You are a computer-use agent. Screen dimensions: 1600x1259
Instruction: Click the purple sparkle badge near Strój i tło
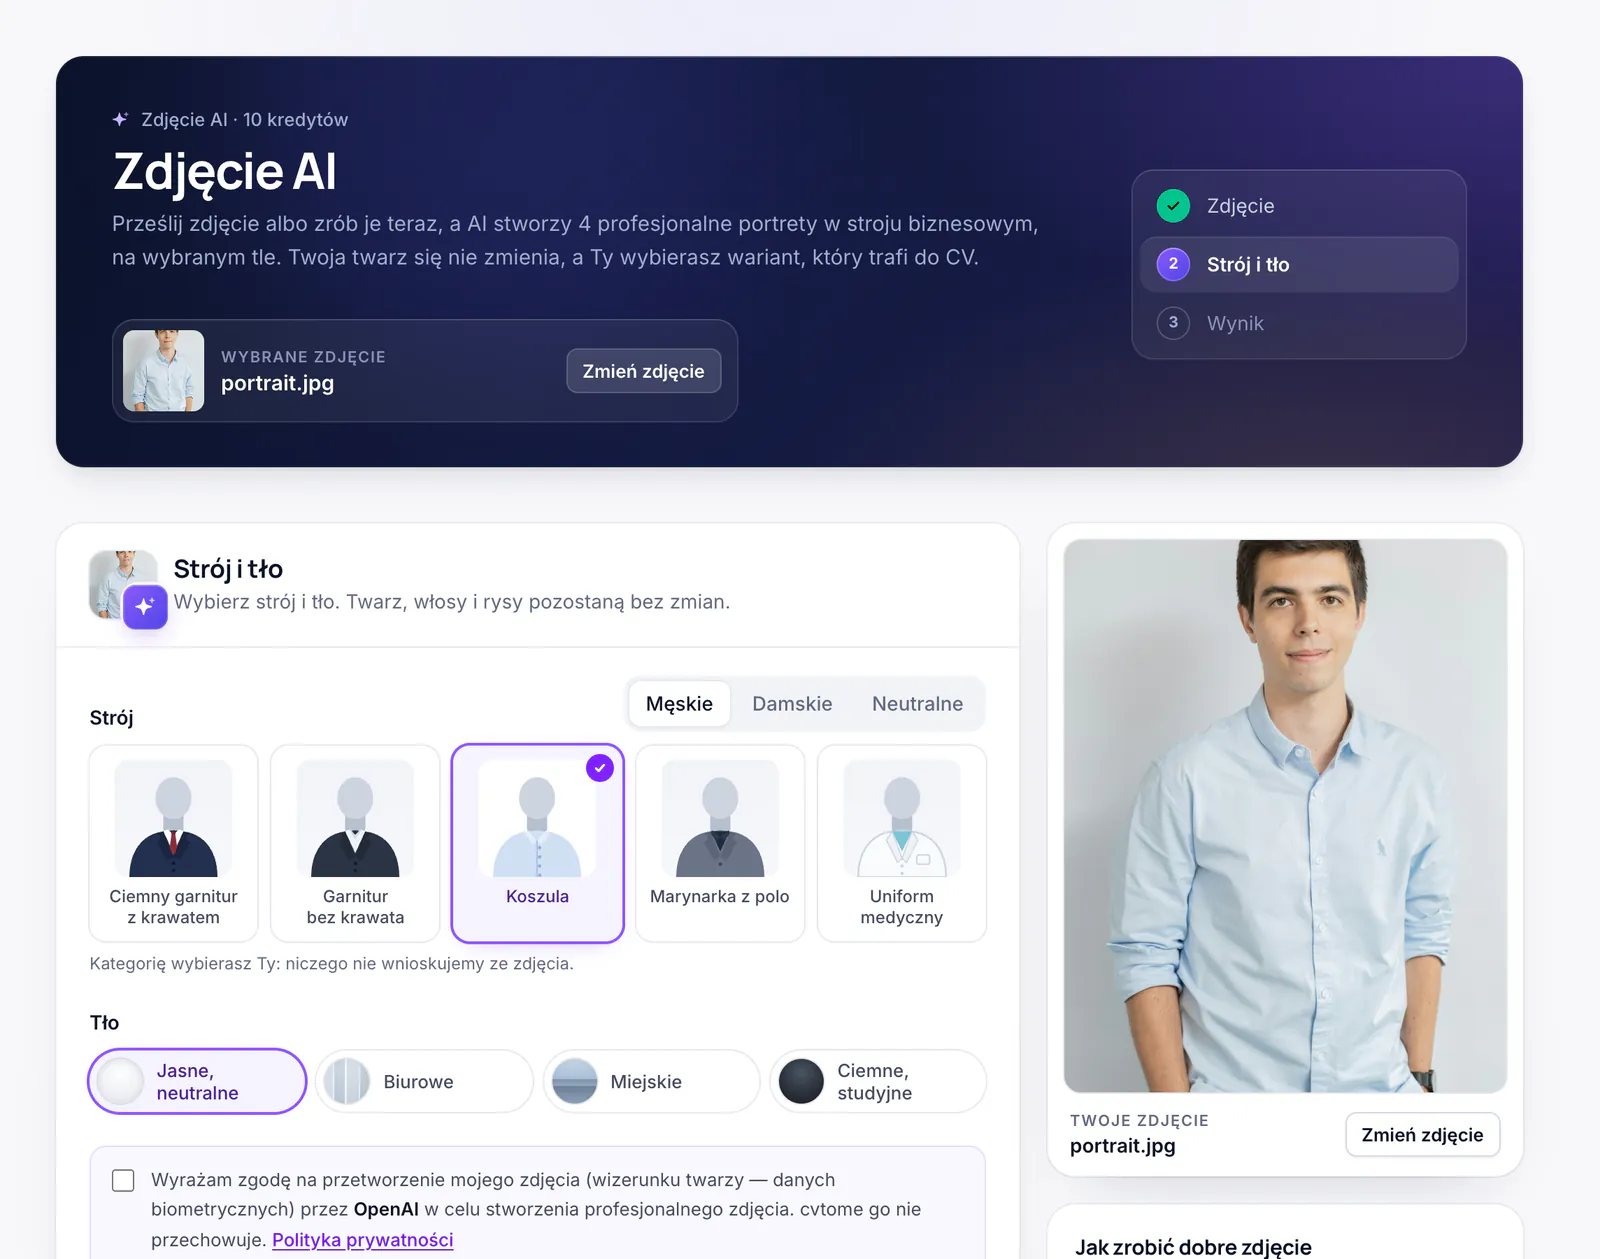click(145, 606)
